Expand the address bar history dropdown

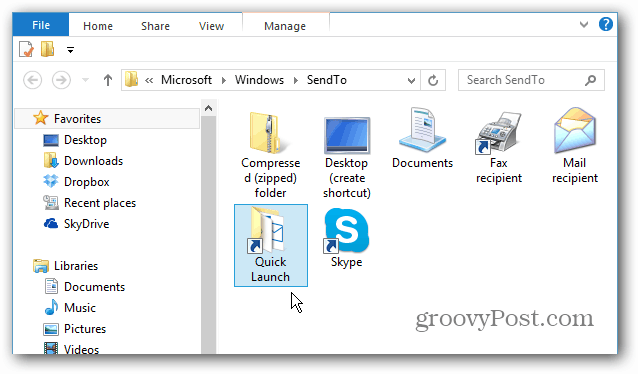coord(411,80)
